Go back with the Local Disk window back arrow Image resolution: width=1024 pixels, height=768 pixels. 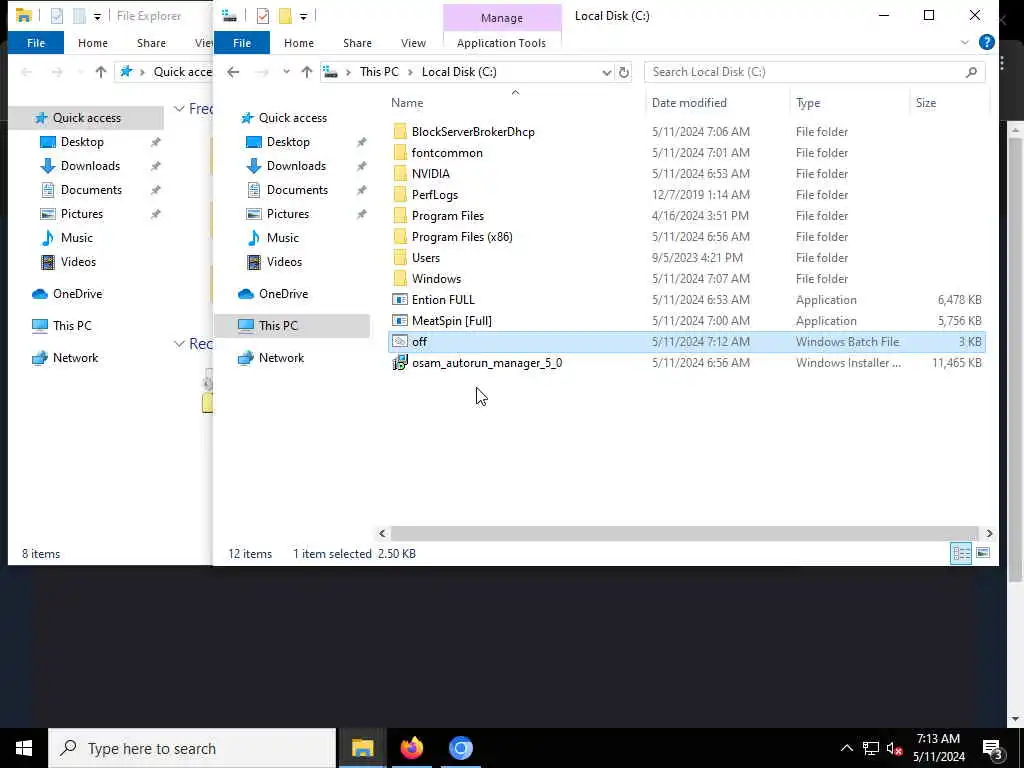[x=233, y=72]
